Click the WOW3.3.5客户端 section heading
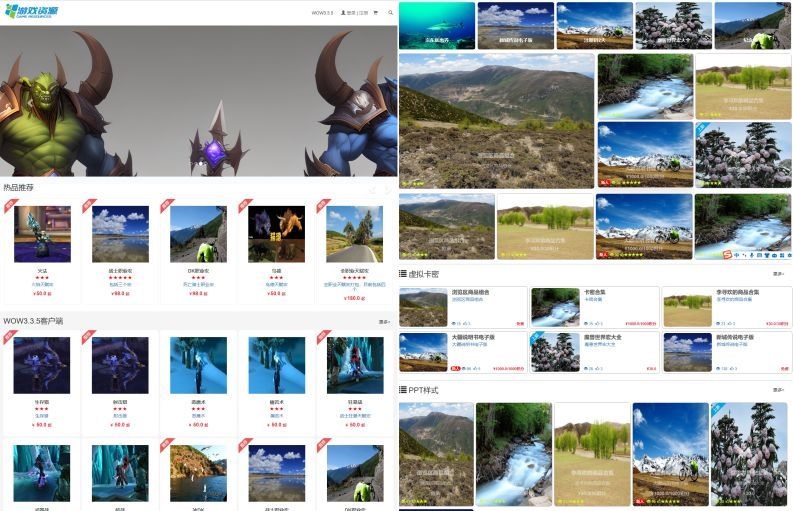 (x=33, y=321)
